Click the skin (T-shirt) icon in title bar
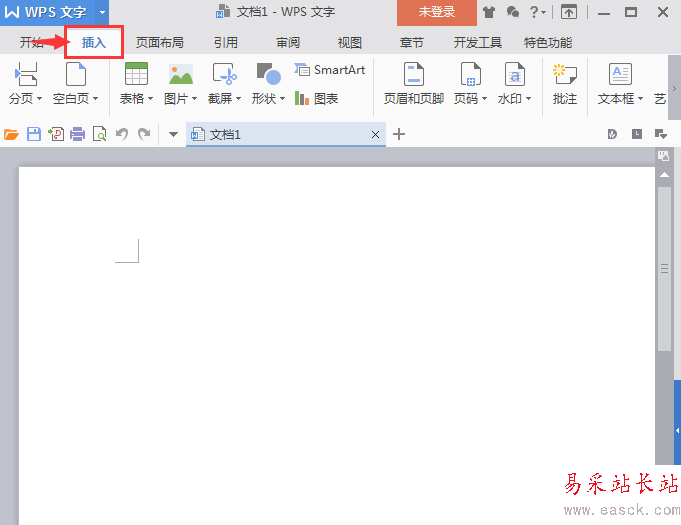 (x=489, y=12)
